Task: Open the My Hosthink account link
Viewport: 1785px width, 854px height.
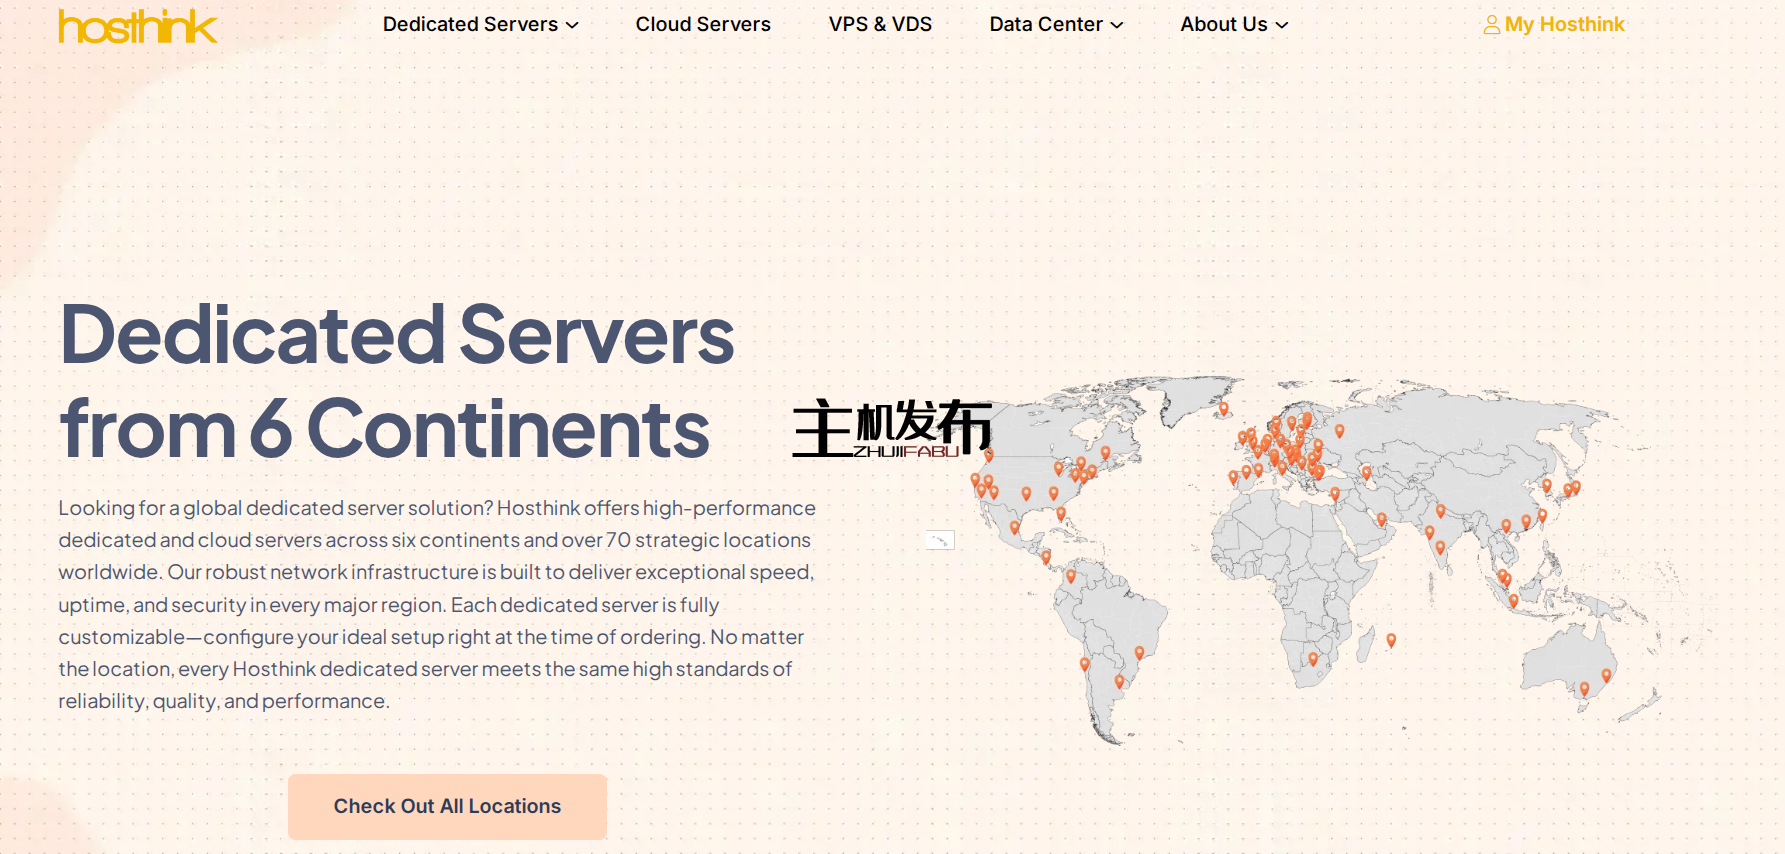Action: coord(1564,24)
